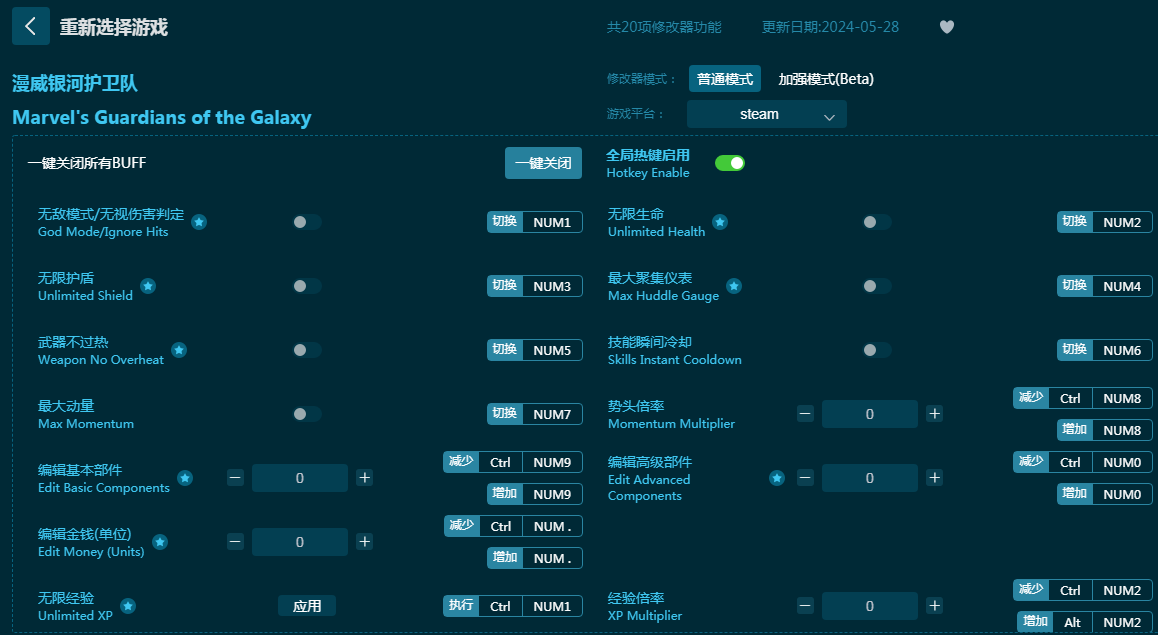Select 普通模式 mode tab
The width and height of the screenshot is (1158, 635).
(724, 79)
